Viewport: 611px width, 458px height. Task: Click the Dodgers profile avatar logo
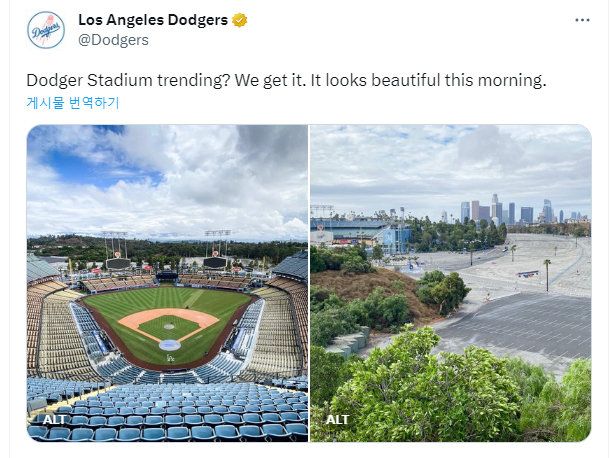point(46,30)
